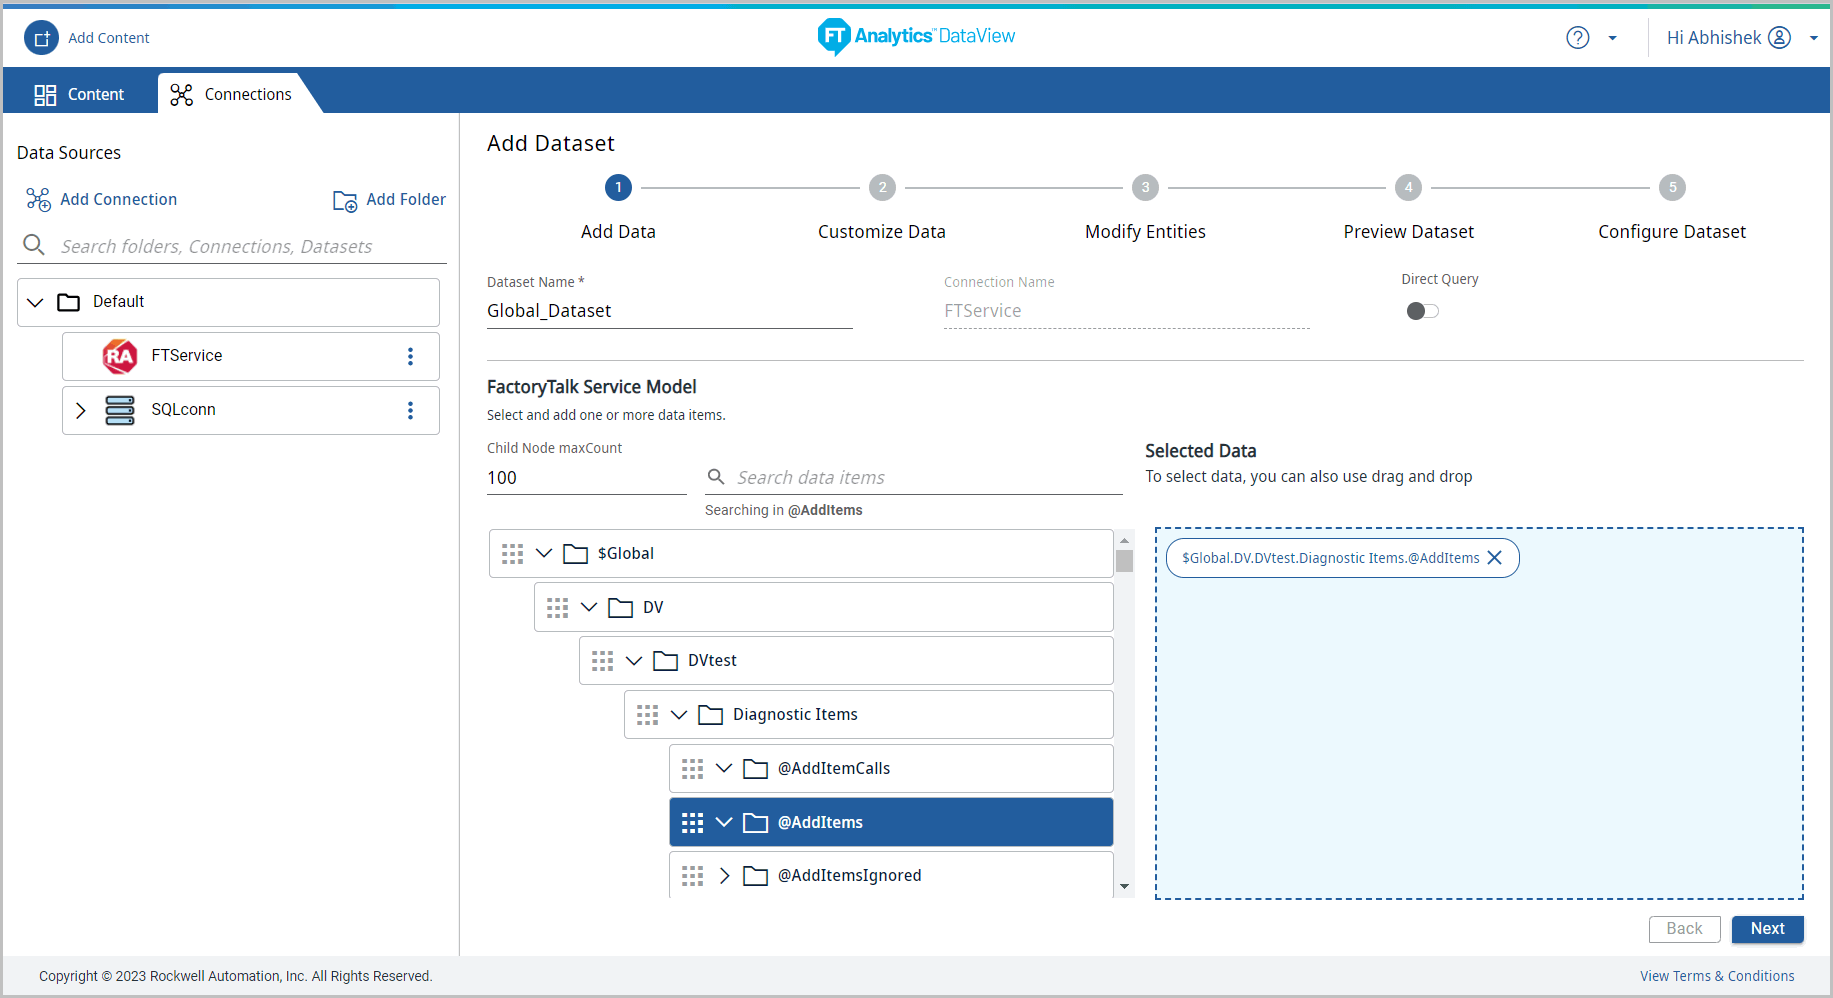Expand the @AddItemsIgnored chevron
Screen dimensions: 1833x998
[725, 876]
